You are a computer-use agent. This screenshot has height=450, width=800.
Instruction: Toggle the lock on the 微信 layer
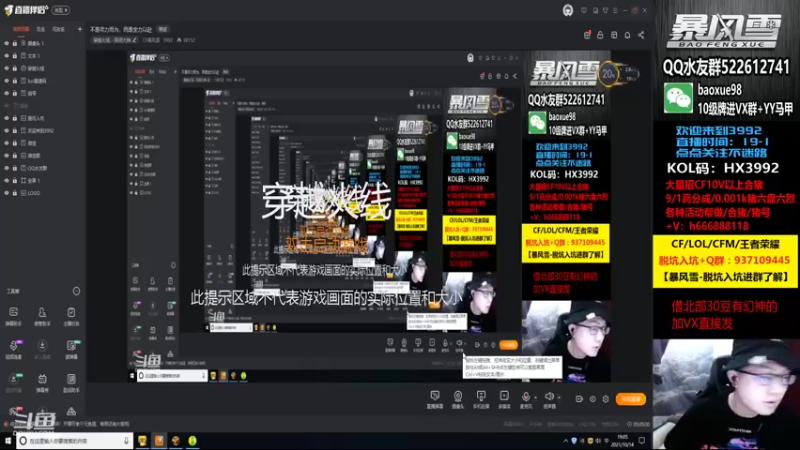[x=15, y=143]
